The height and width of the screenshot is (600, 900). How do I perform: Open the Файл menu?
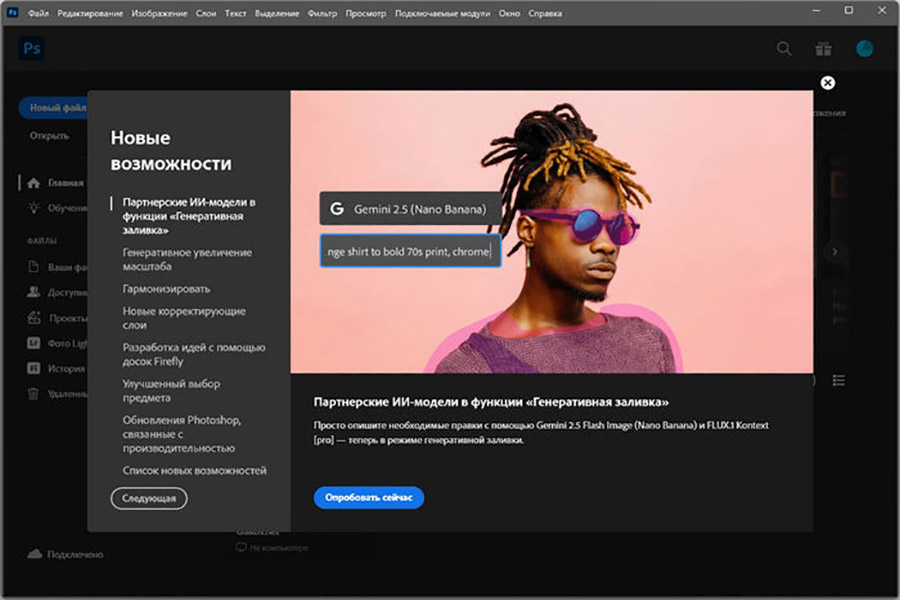coord(39,13)
